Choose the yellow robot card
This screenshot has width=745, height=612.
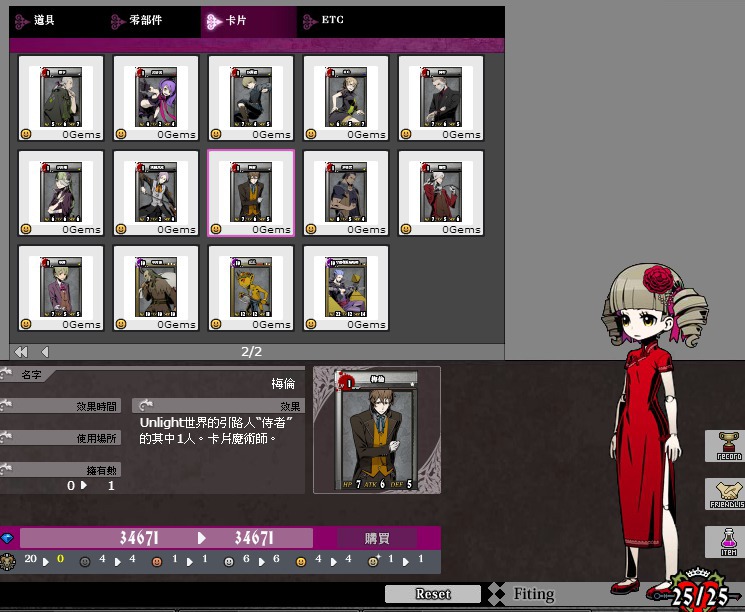[x=251, y=288]
